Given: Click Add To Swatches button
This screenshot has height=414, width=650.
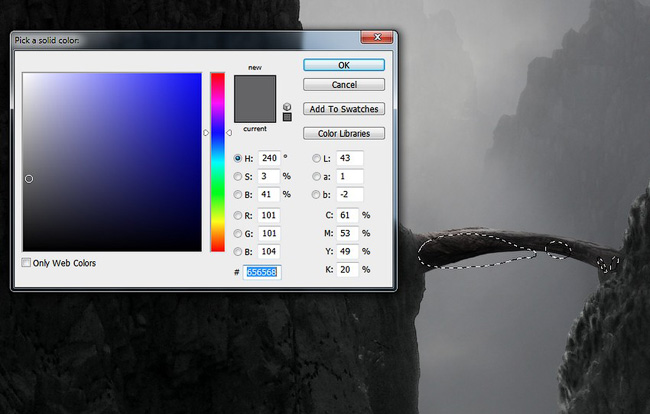Looking at the screenshot, I should coord(344,109).
